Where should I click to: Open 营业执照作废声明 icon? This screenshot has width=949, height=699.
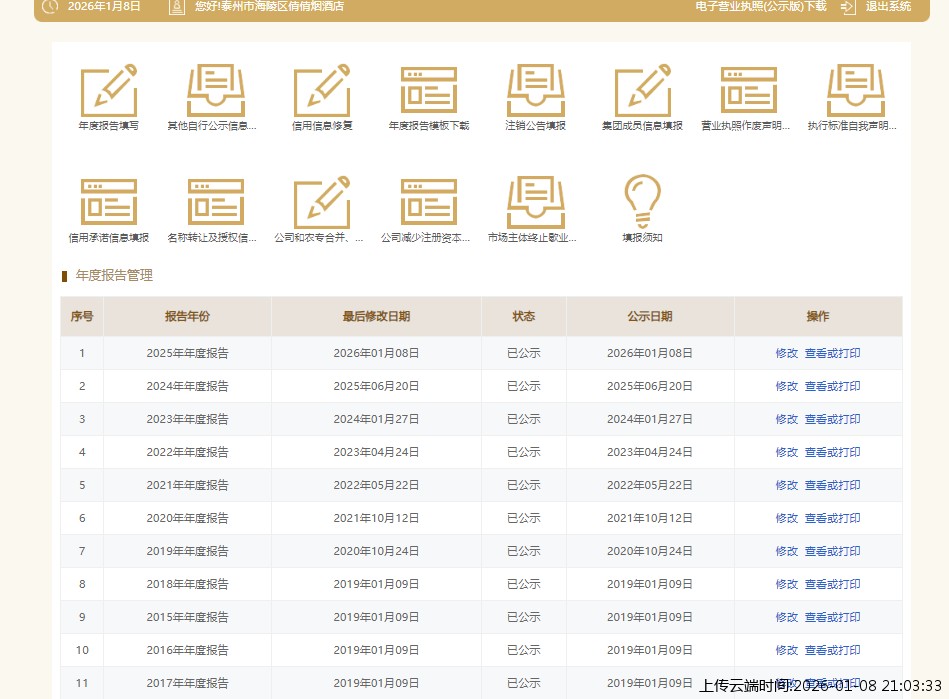tap(748, 91)
